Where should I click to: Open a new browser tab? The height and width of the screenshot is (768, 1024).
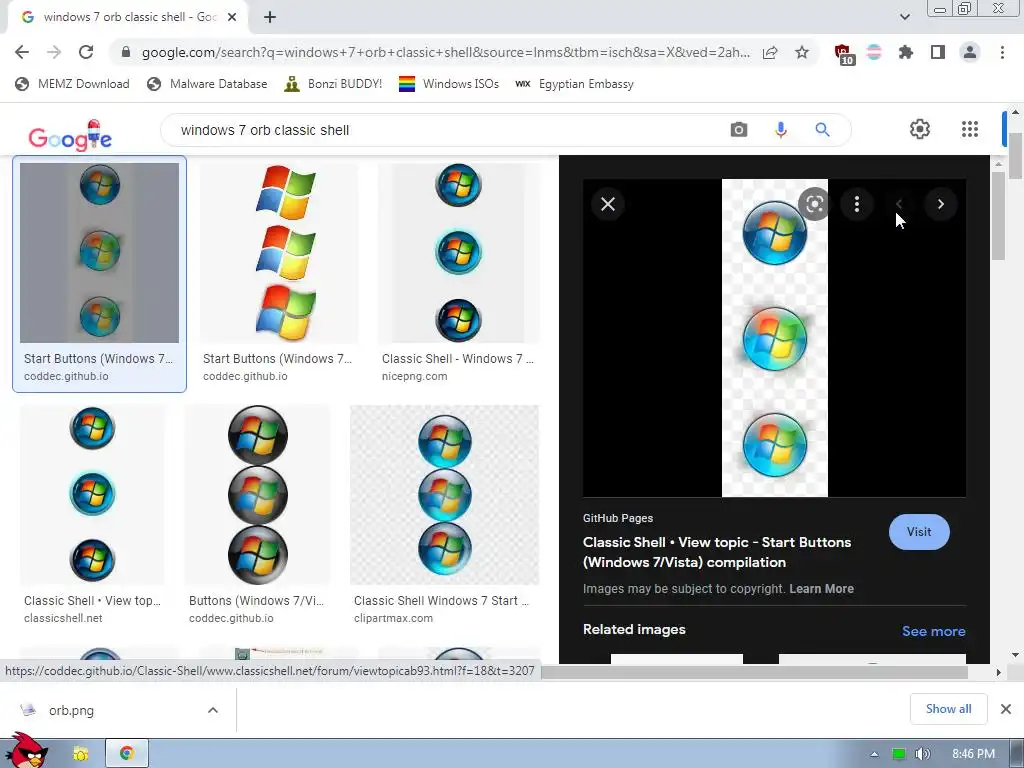tap(270, 17)
